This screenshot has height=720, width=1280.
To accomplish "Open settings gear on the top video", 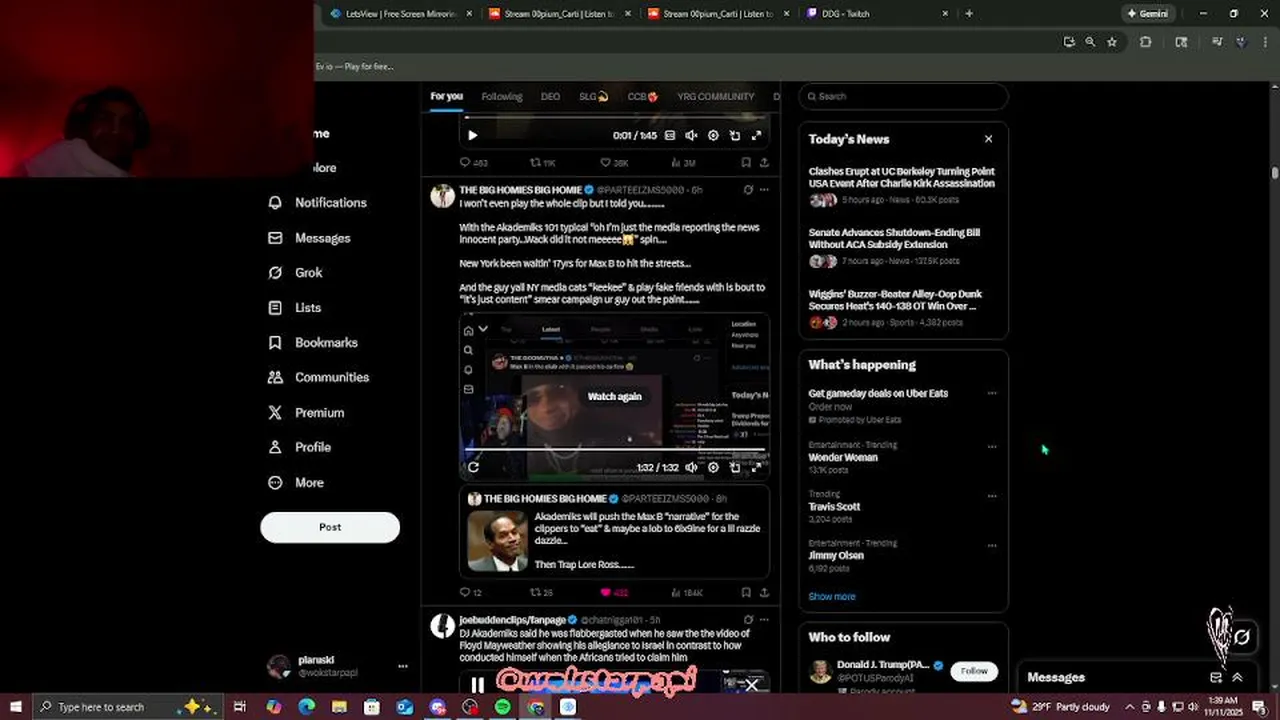I will coord(713,136).
